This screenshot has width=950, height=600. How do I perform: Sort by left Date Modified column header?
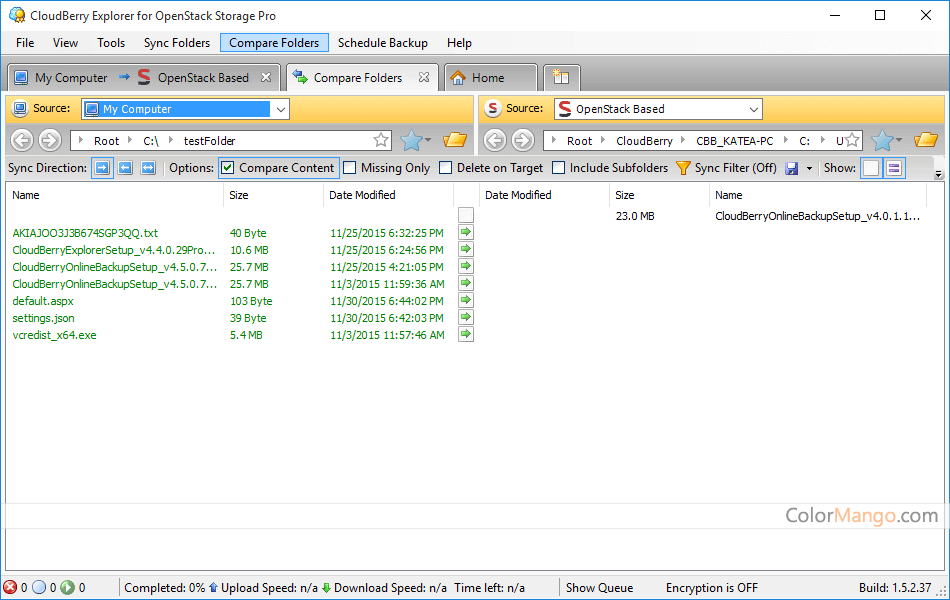pos(362,195)
